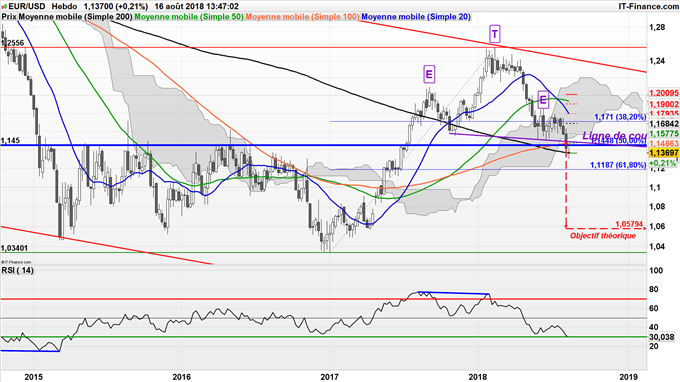
Task: Click the 1,13700 (+0,21%) quote in header
Action: pyautogui.click(x=116, y=7)
